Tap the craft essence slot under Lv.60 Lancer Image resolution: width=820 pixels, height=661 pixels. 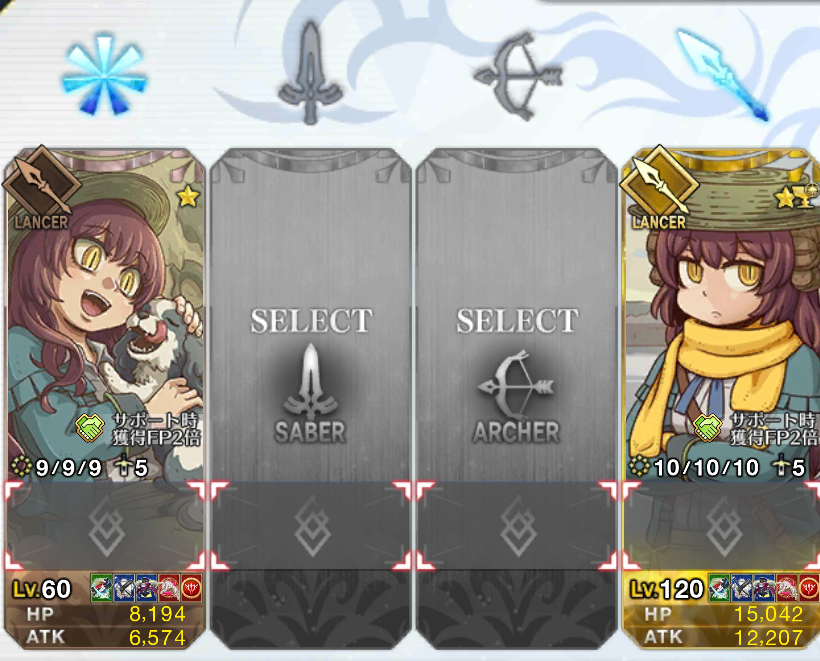(x=105, y=526)
